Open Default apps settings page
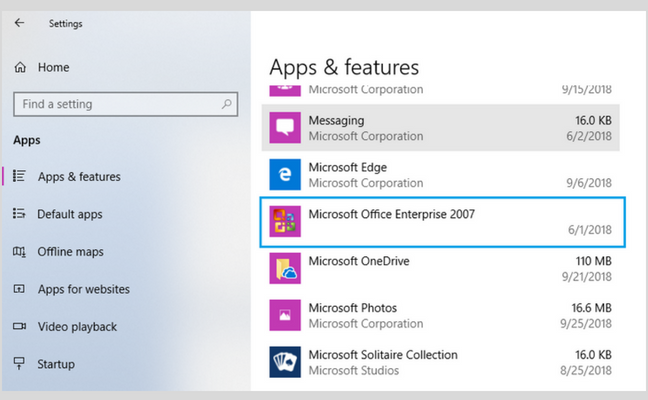 coord(70,214)
